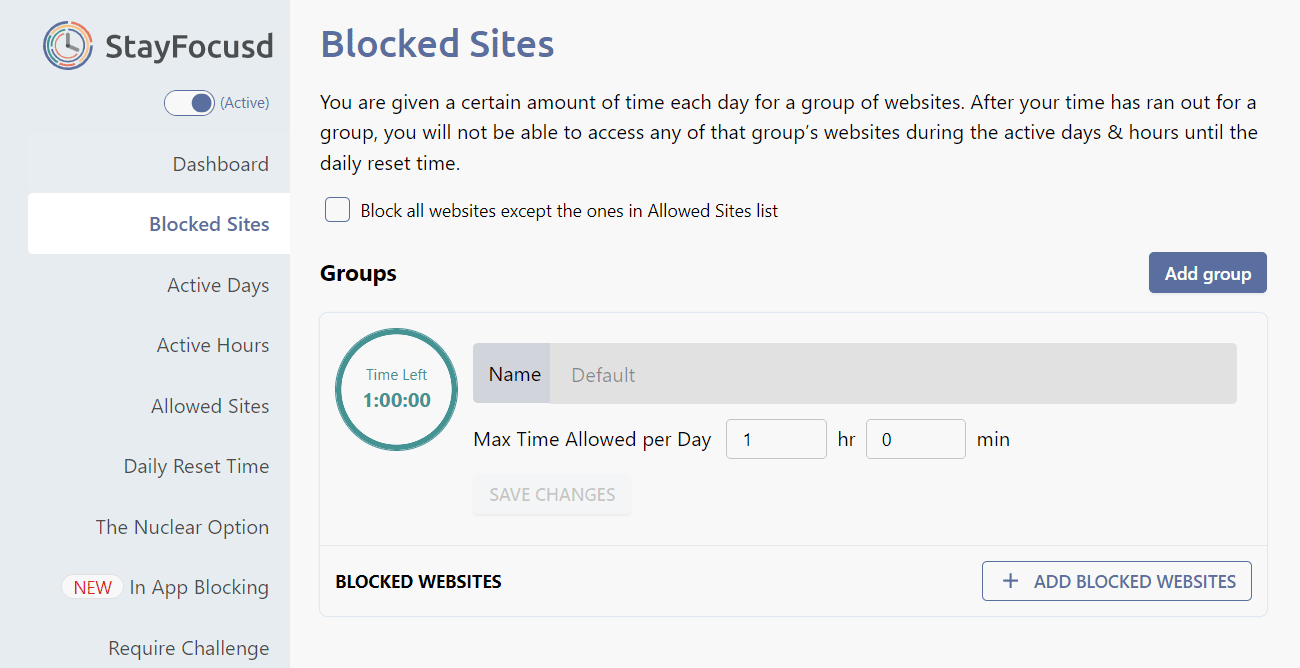Open Daily Reset Time page
Image resolution: width=1300 pixels, height=668 pixels.
[x=196, y=466]
